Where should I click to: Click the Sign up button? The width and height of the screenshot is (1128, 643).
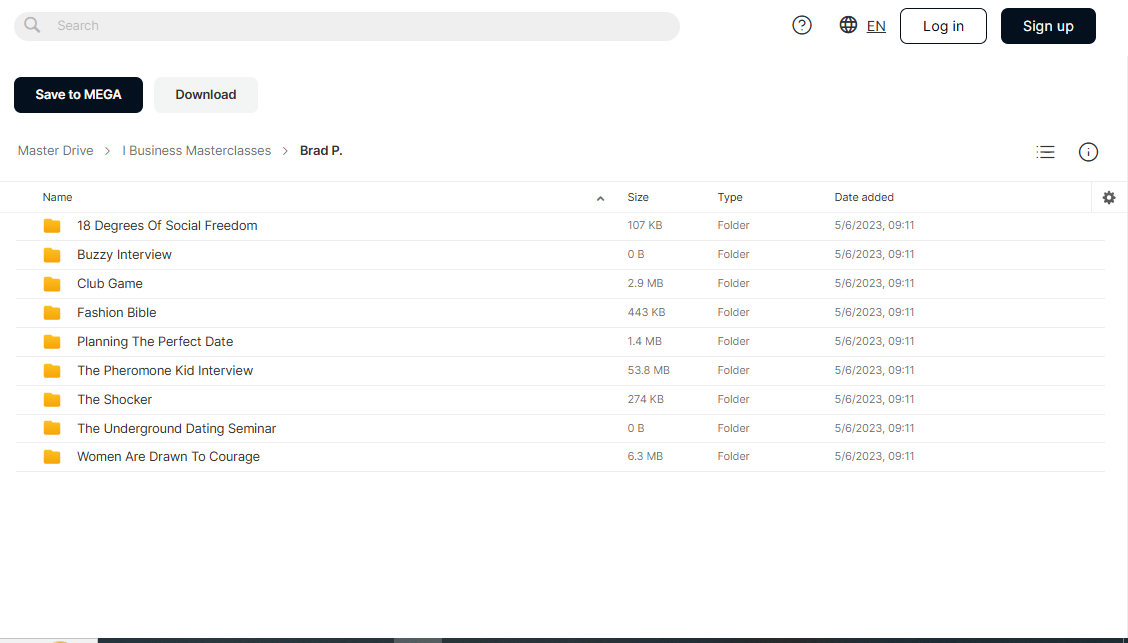[x=1048, y=26]
